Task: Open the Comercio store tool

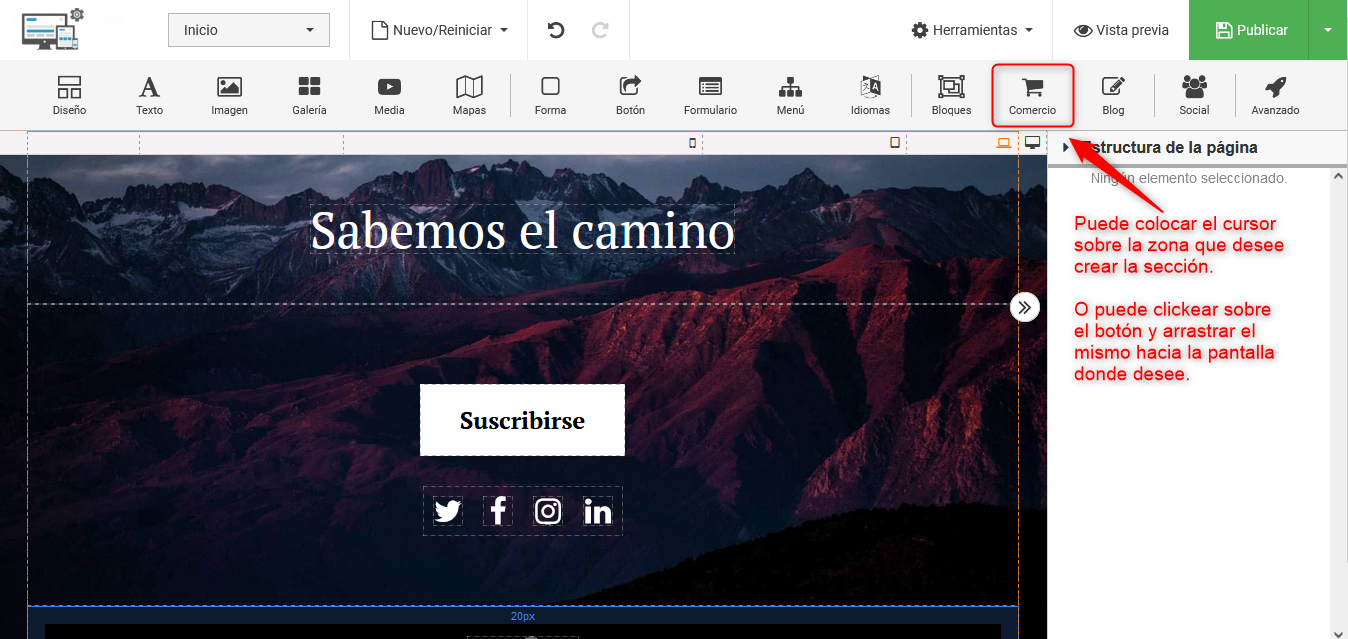Action: [x=1032, y=96]
